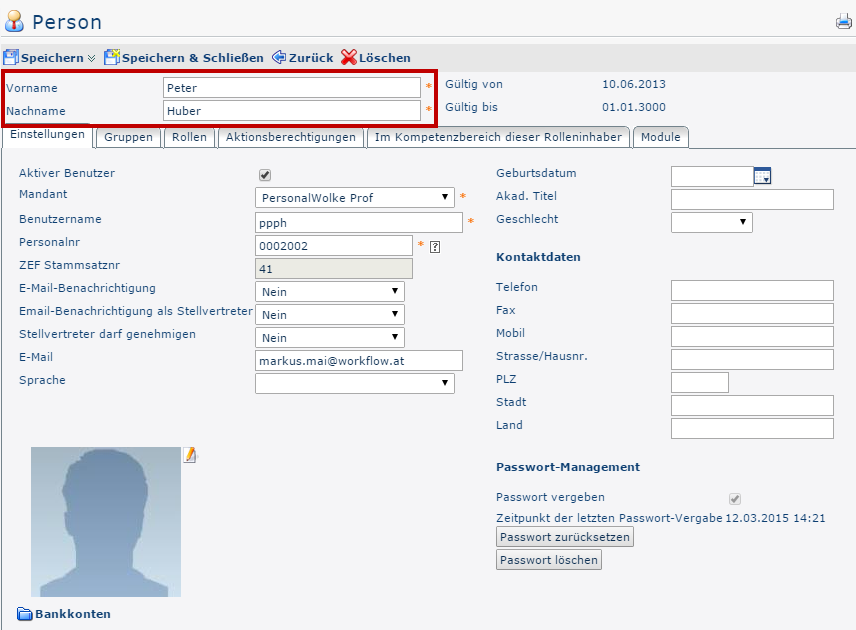Expand the Speichern dropdown chevron
856x630 pixels.
click(91, 58)
